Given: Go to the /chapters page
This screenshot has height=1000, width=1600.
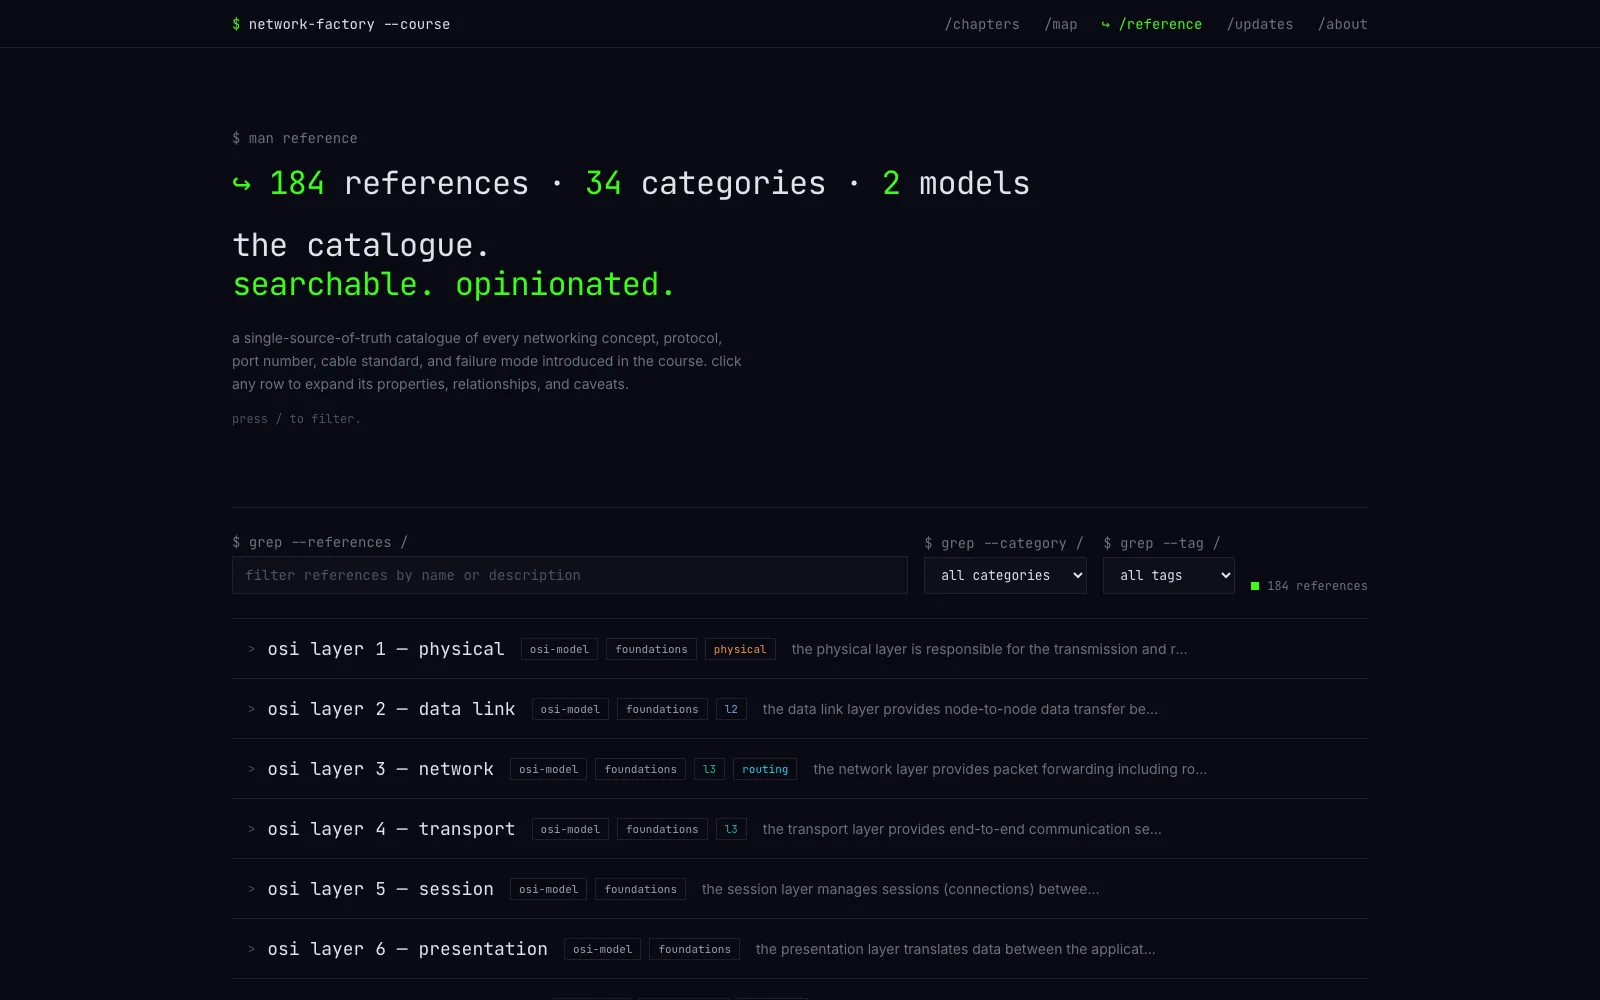Looking at the screenshot, I should click(x=982, y=24).
